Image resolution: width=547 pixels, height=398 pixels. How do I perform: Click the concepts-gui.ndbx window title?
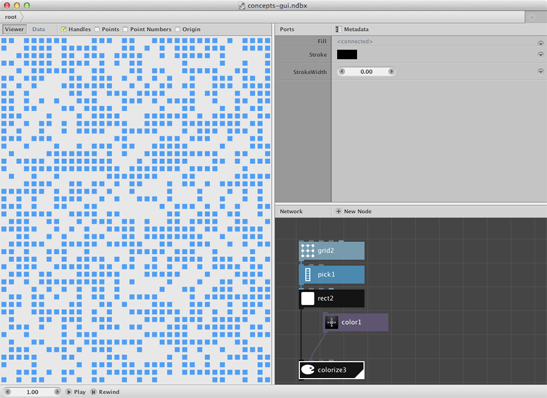(x=277, y=6)
